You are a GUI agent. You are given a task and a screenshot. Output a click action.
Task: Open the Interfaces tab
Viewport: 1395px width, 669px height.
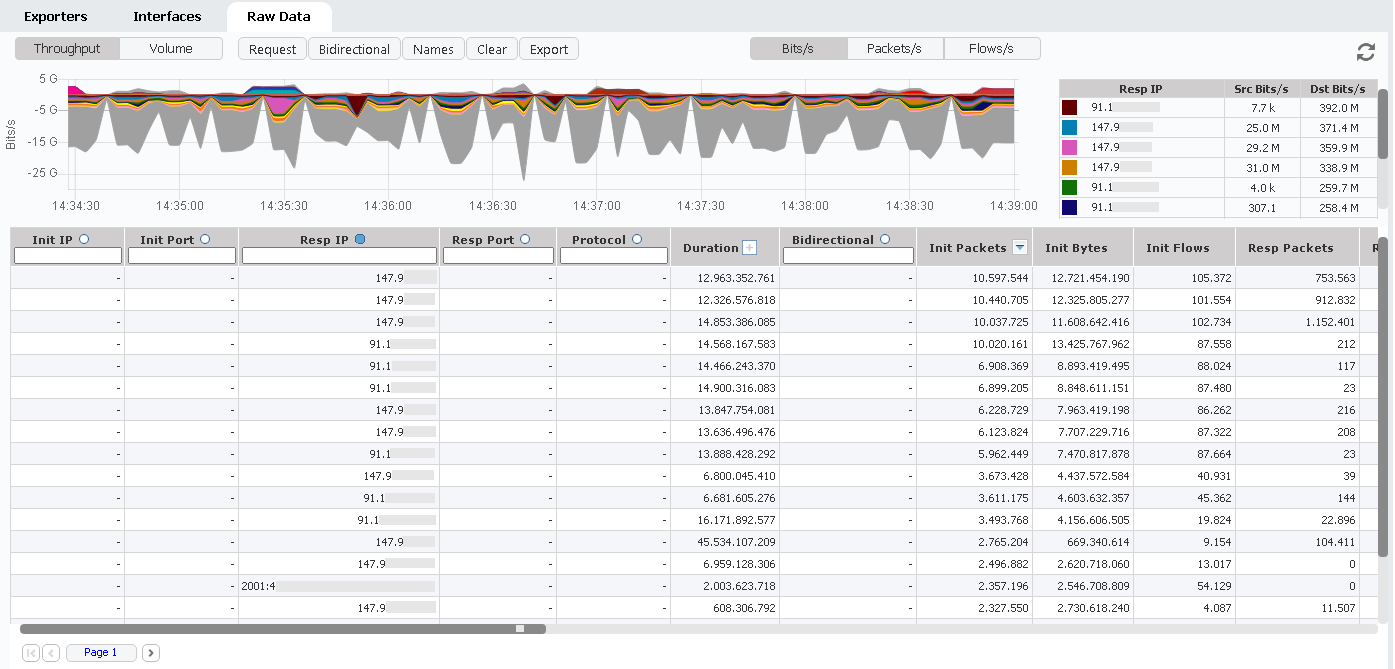click(167, 17)
